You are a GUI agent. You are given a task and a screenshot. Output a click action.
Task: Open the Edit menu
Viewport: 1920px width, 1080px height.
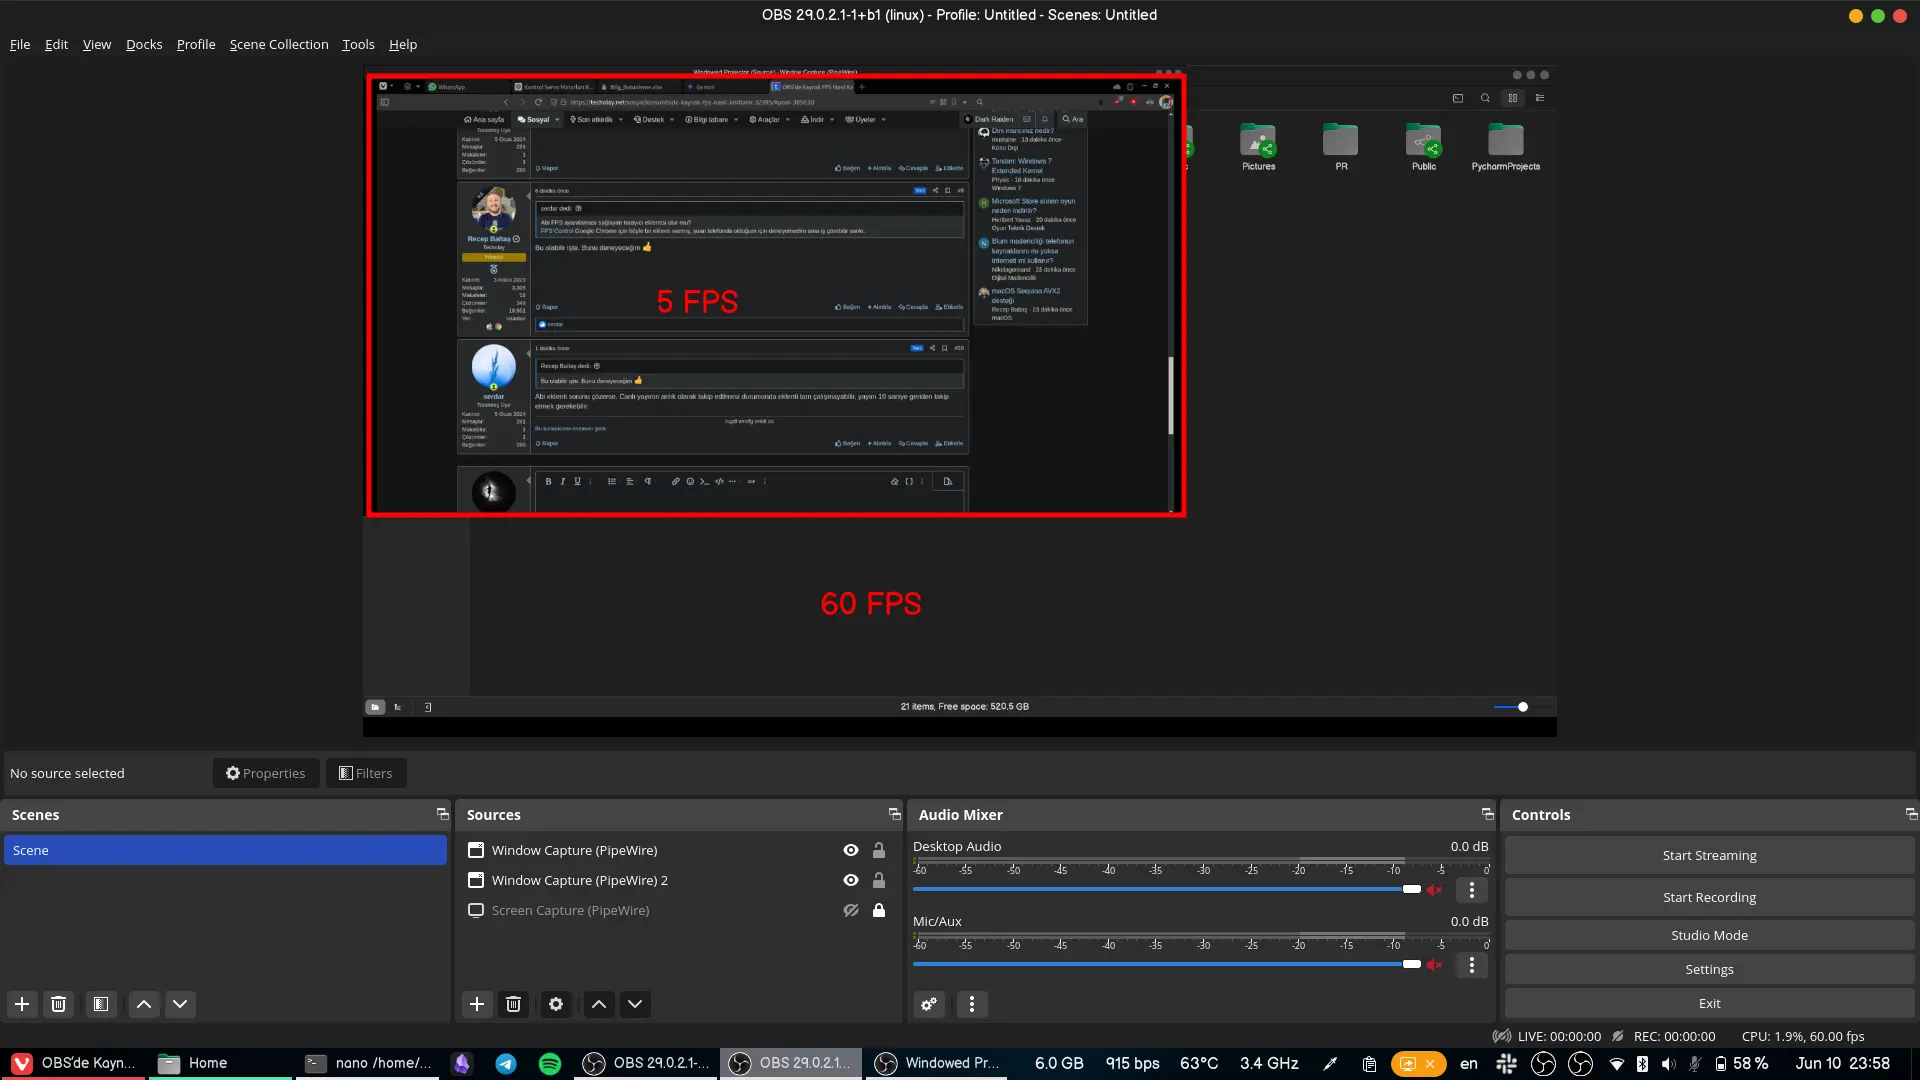click(x=56, y=44)
